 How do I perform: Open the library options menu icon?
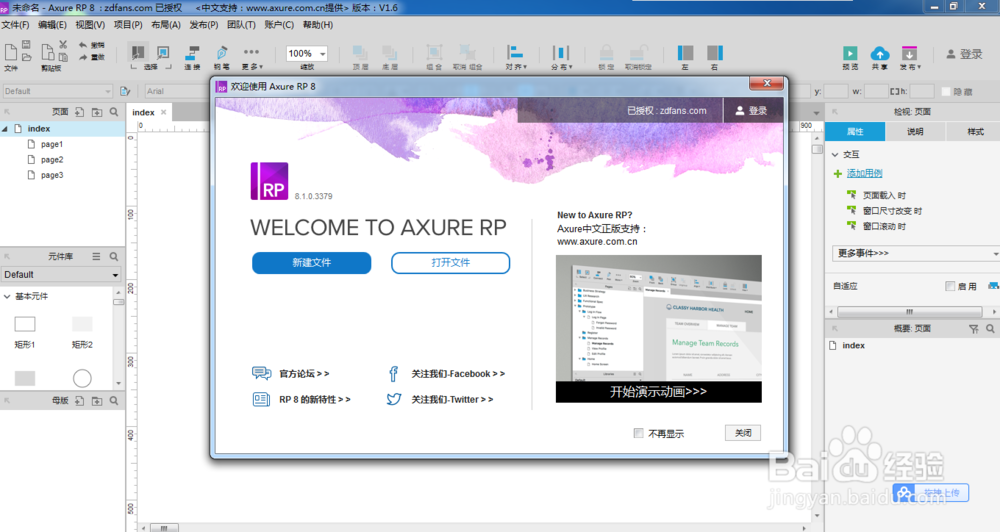point(96,256)
